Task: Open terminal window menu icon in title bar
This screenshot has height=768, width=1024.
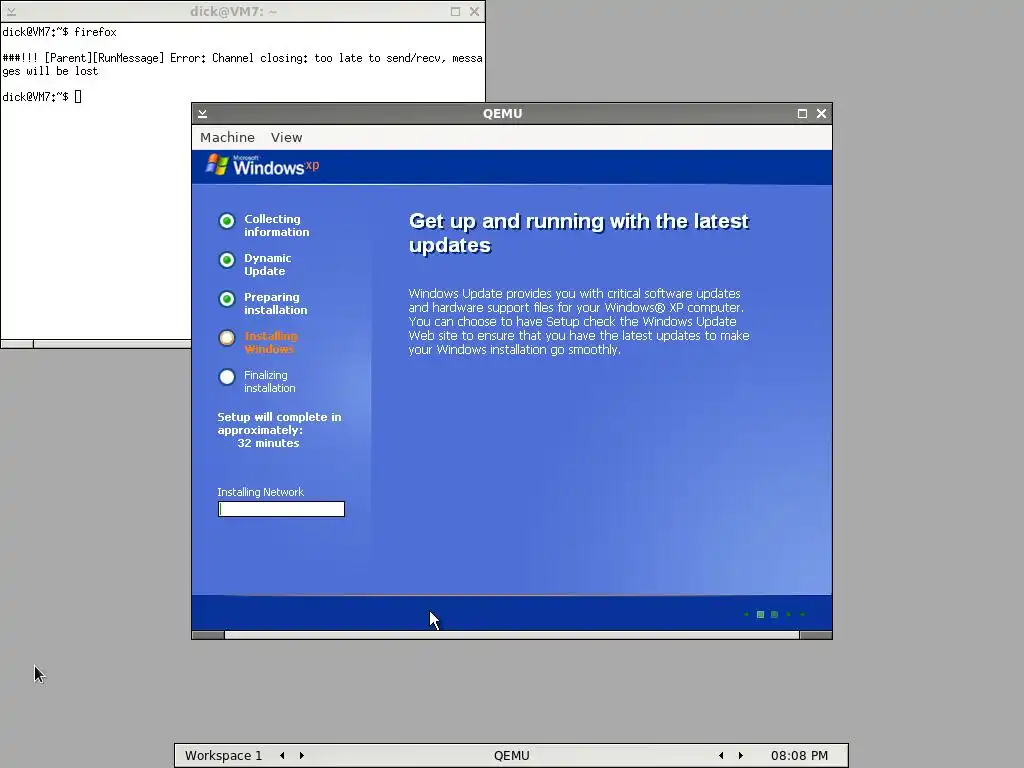Action: coord(11,12)
